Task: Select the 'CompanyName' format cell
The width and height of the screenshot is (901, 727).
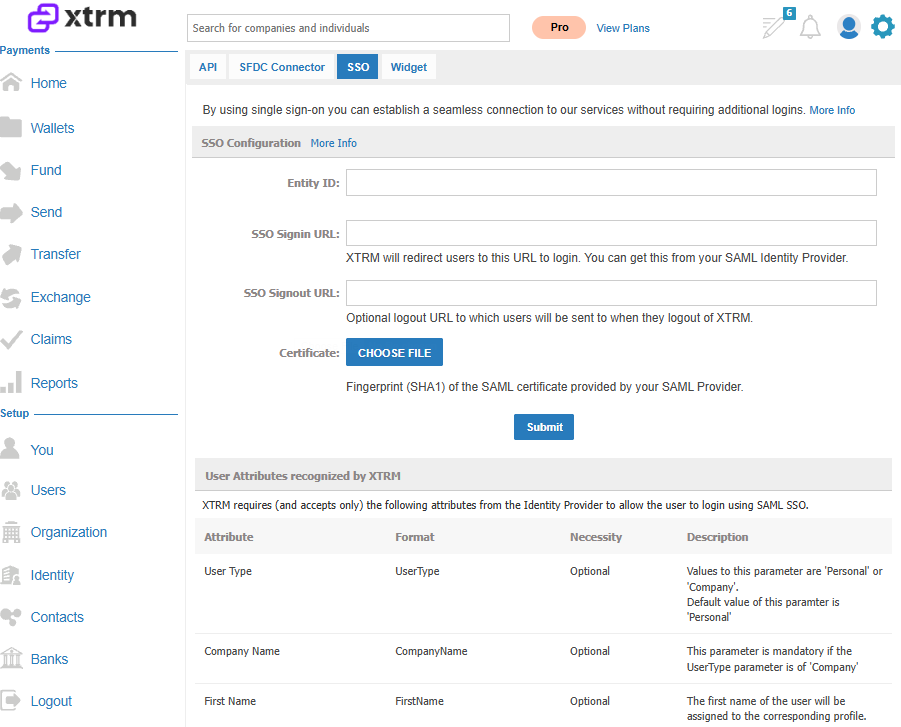Action: tap(431, 651)
